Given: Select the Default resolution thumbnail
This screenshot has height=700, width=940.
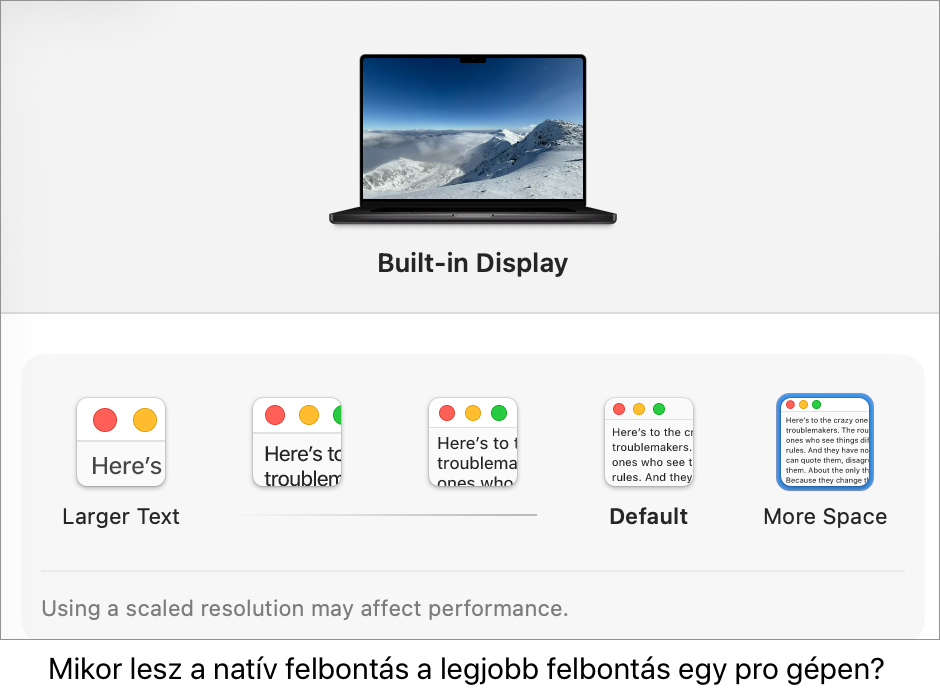Looking at the screenshot, I should click(x=649, y=442).
